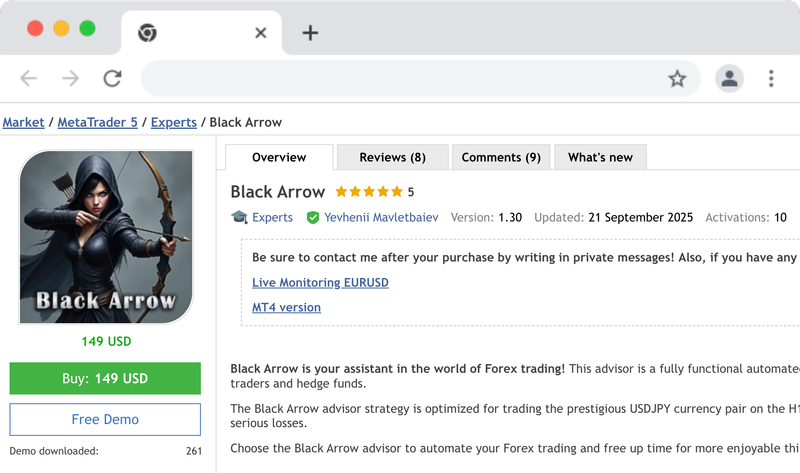This screenshot has width=800, height=473.
Task: Open MetaTrader 5 breadcrumb link
Action: coord(97,122)
